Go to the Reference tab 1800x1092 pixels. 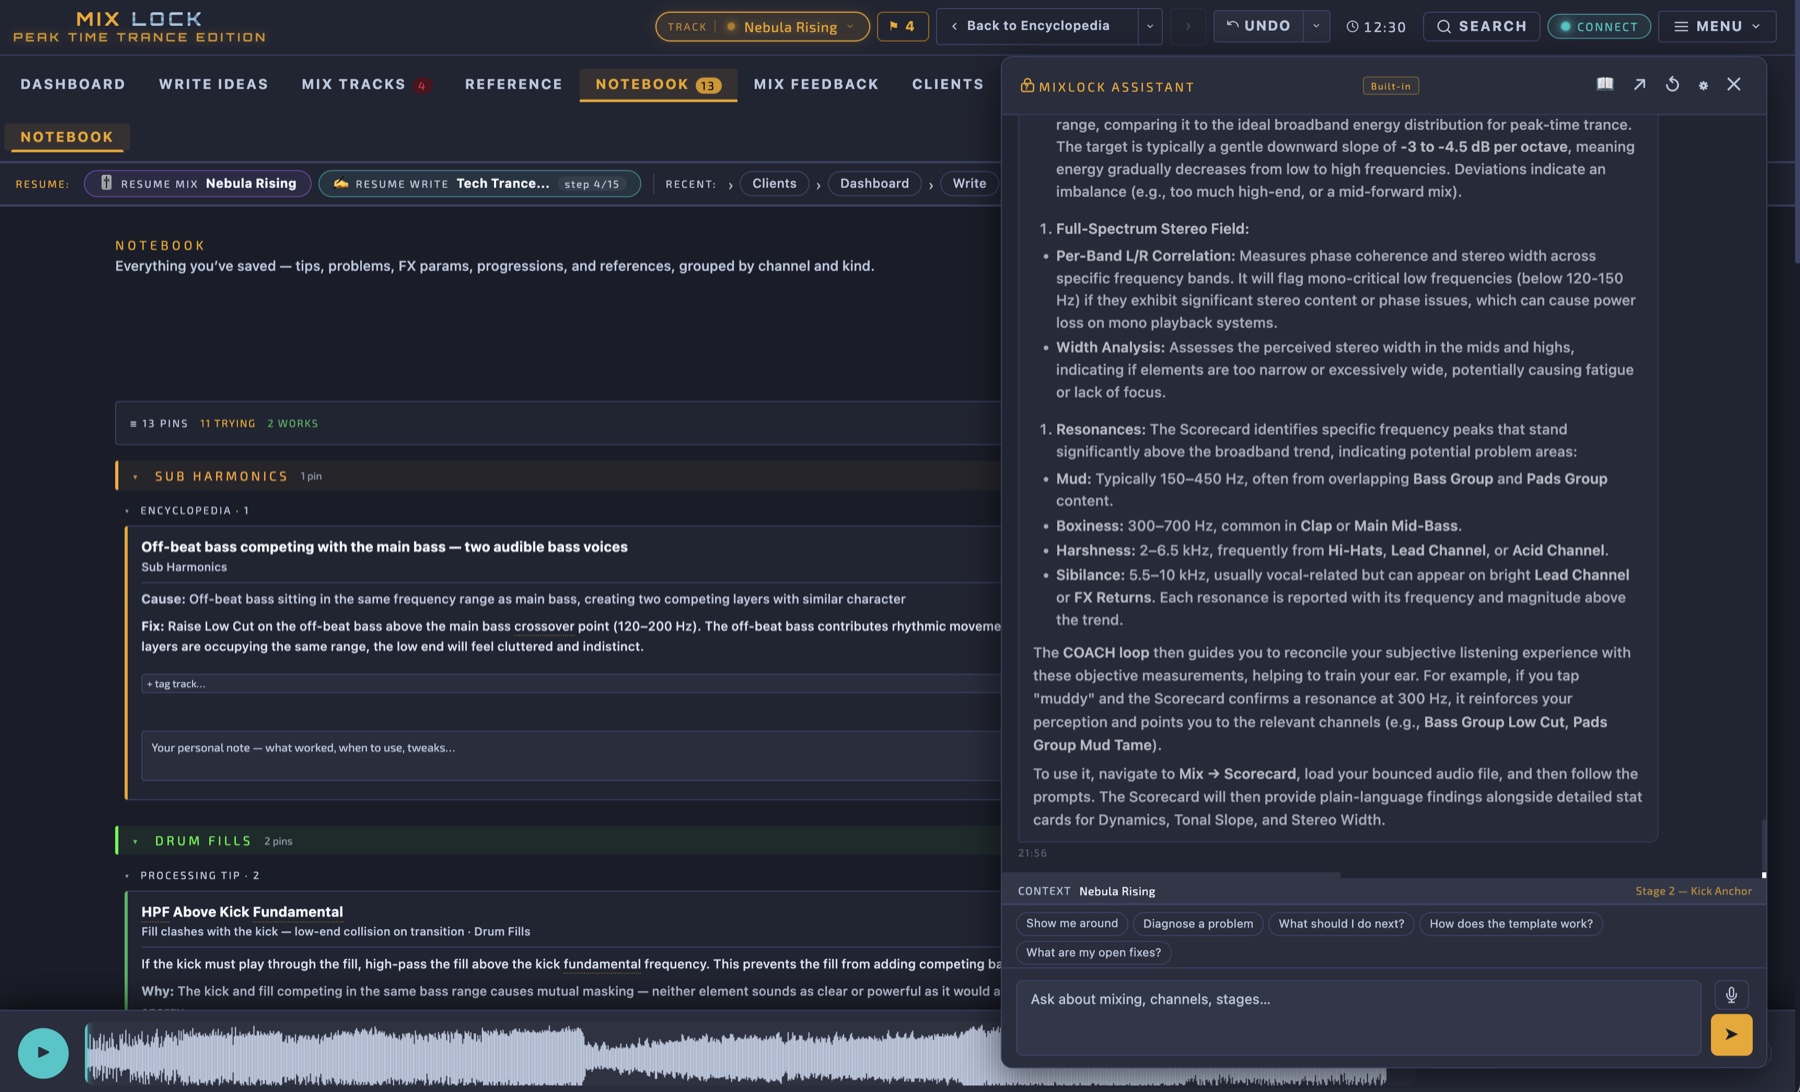[x=513, y=84]
